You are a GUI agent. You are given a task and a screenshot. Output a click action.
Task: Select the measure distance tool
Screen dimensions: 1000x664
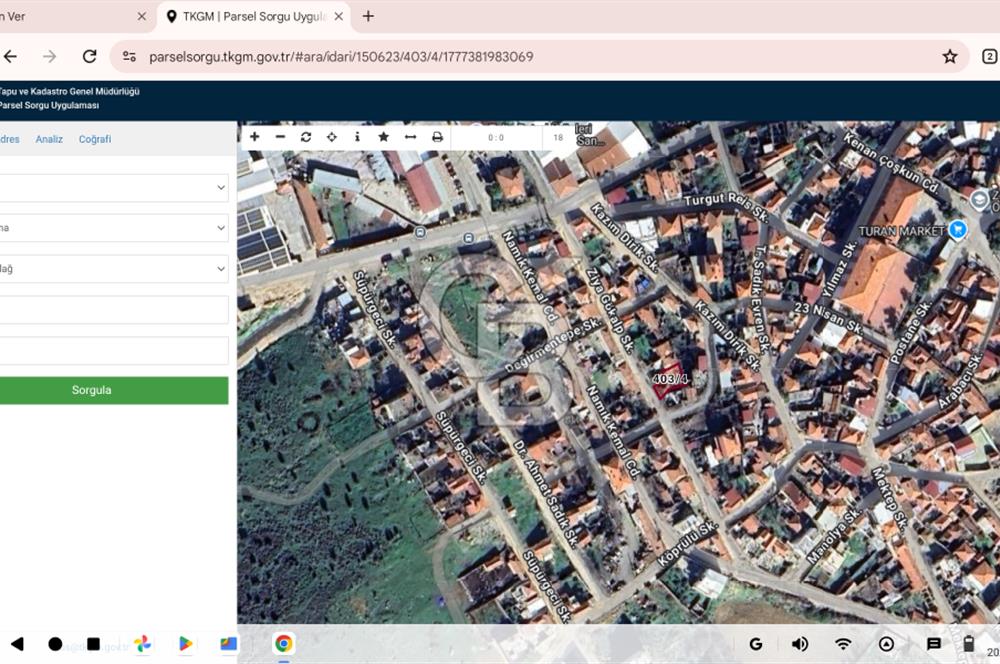tap(408, 135)
